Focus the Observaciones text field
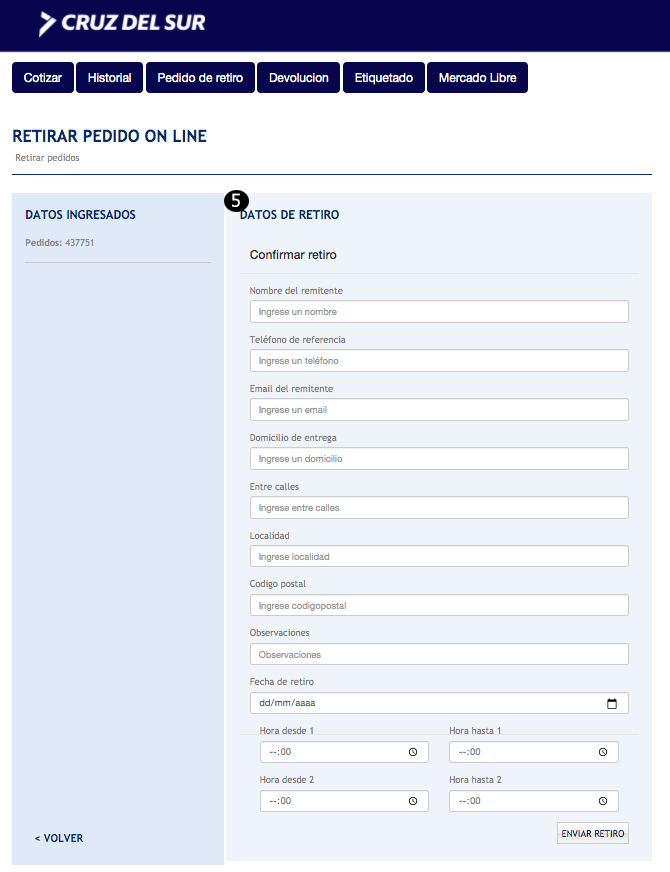670x872 pixels. click(x=439, y=654)
